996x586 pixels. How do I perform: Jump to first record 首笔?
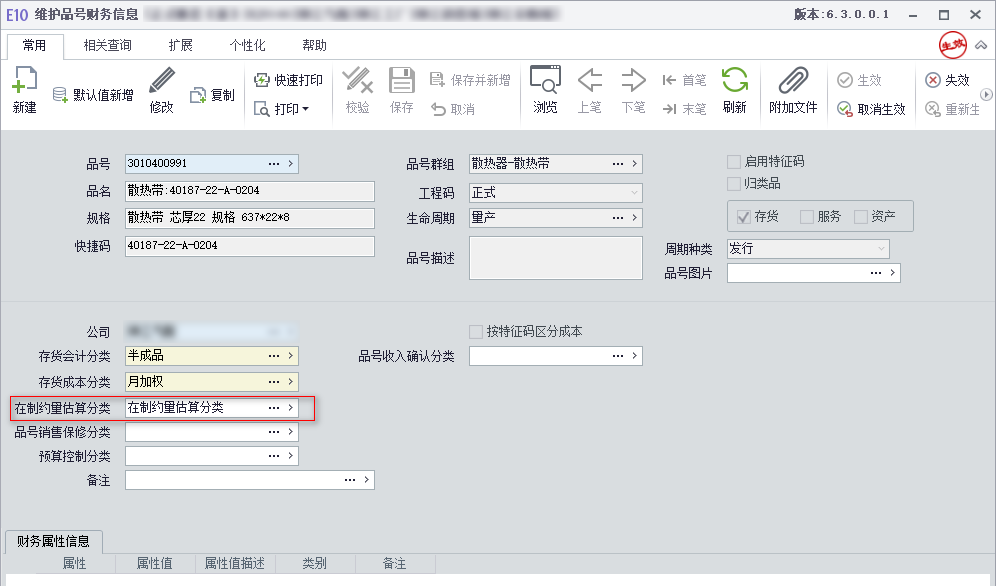pyautogui.click(x=684, y=80)
